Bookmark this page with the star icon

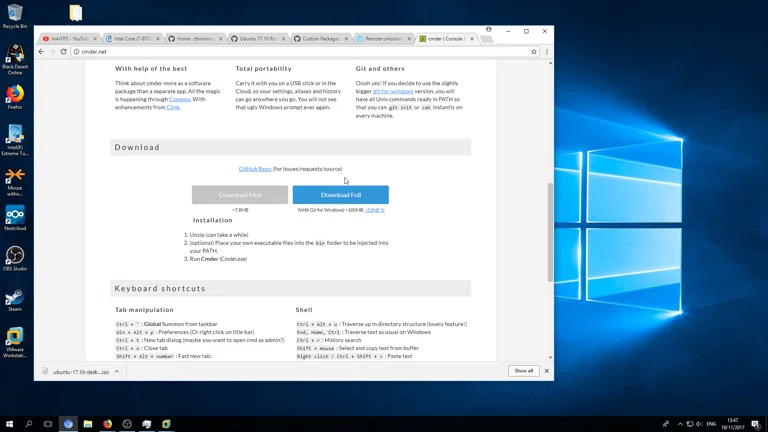[534, 51]
